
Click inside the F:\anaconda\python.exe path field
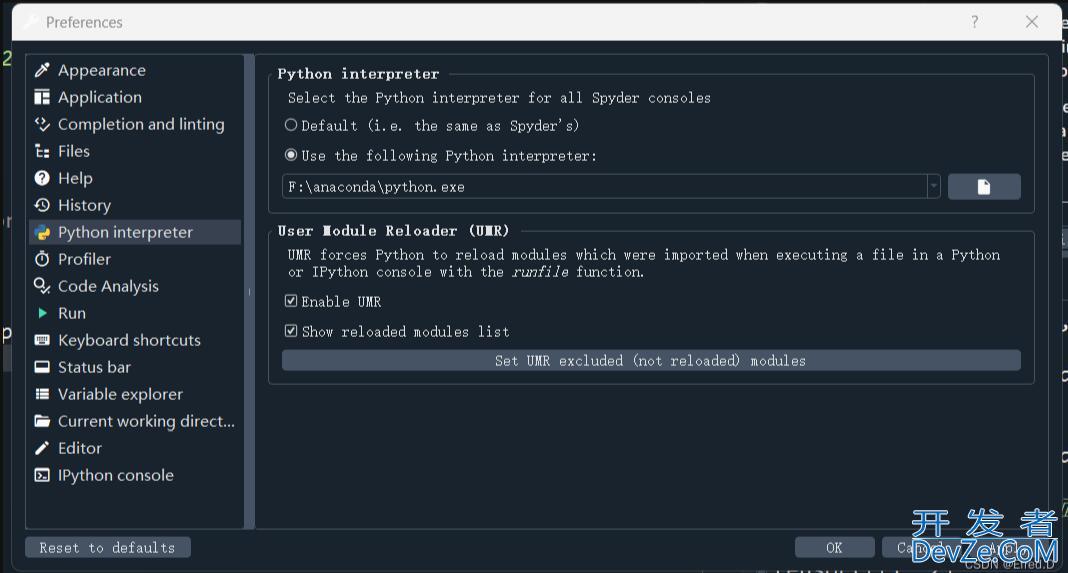[604, 187]
